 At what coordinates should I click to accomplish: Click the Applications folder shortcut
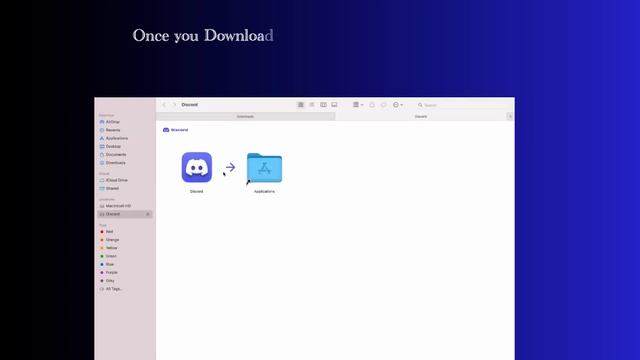click(x=264, y=168)
